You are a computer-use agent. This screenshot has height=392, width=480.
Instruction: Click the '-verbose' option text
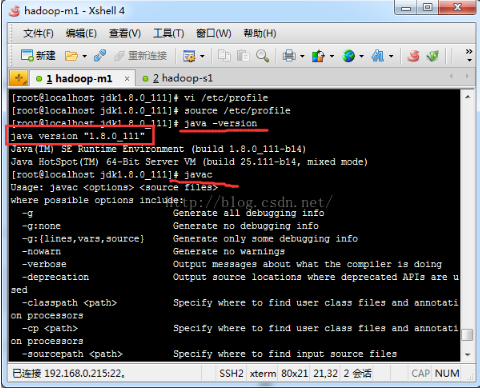coord(44,264)
